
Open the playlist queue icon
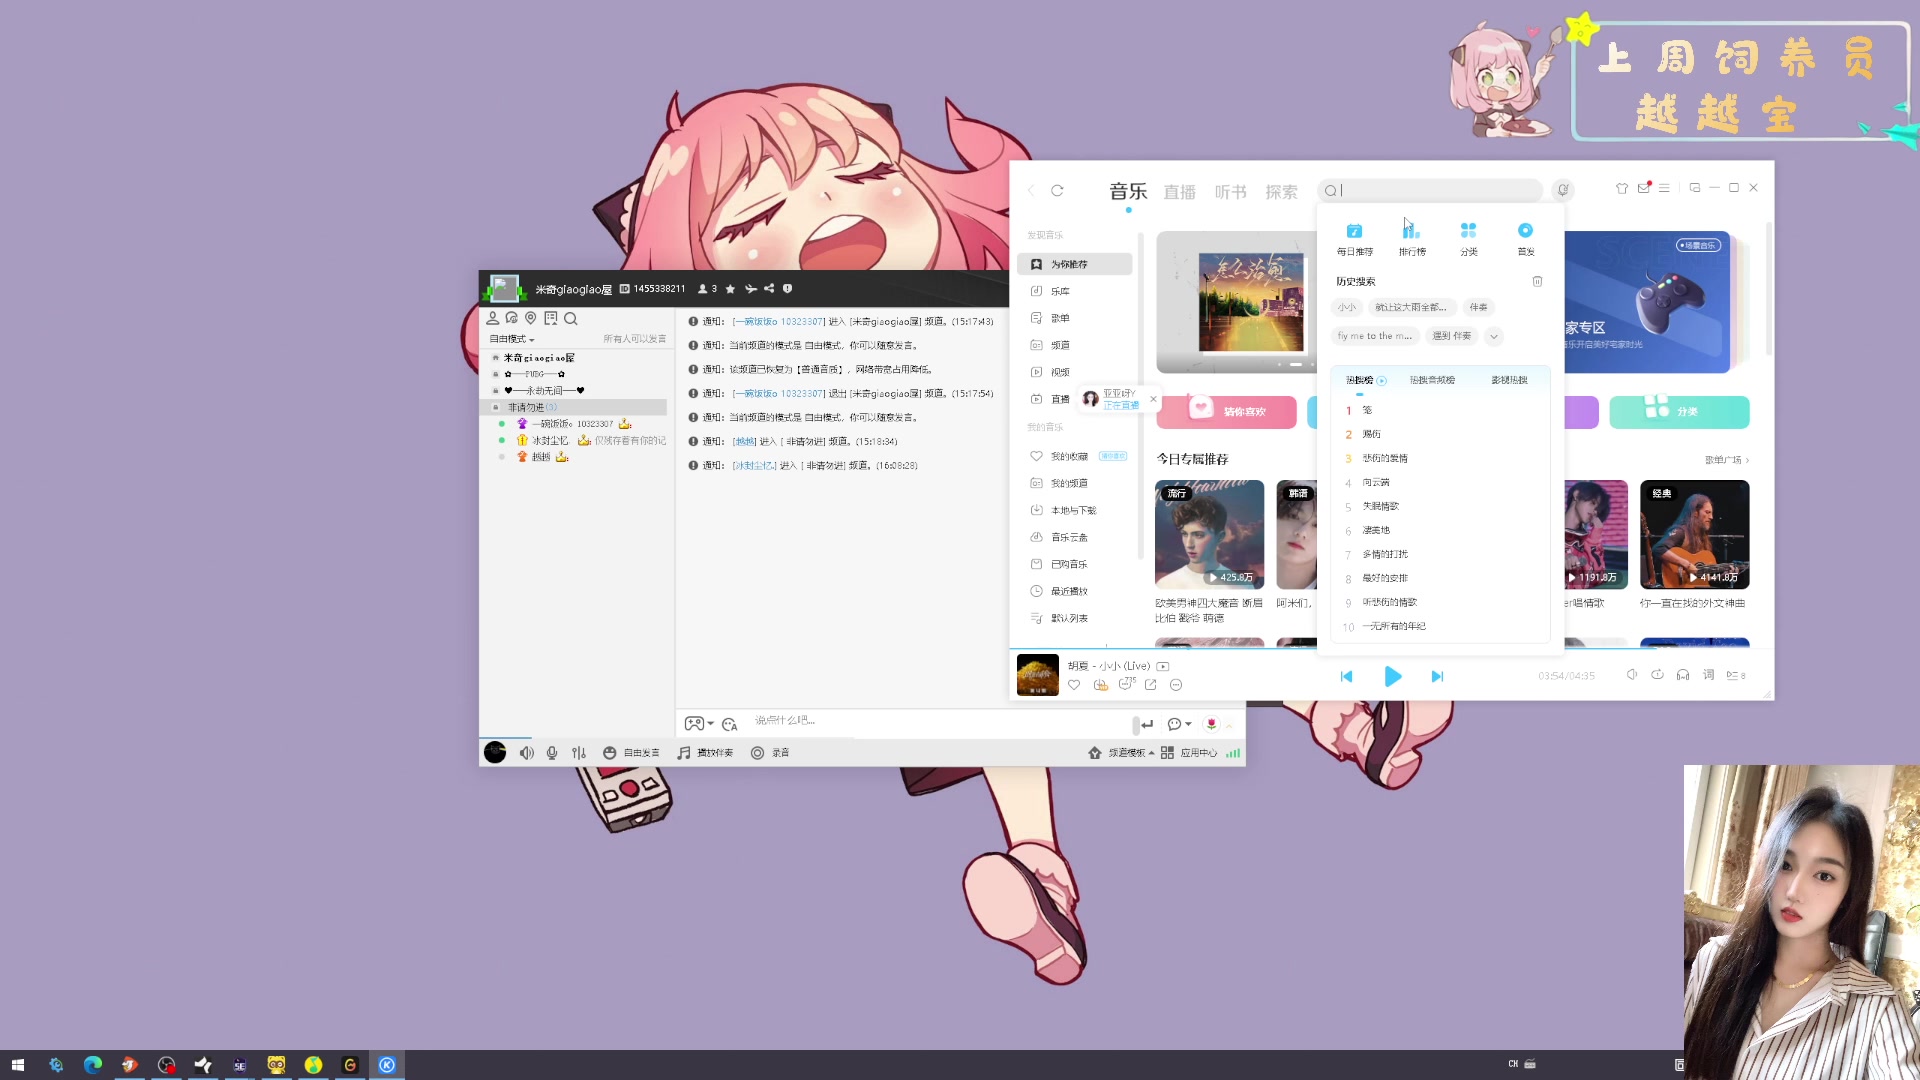(1736, 675)
